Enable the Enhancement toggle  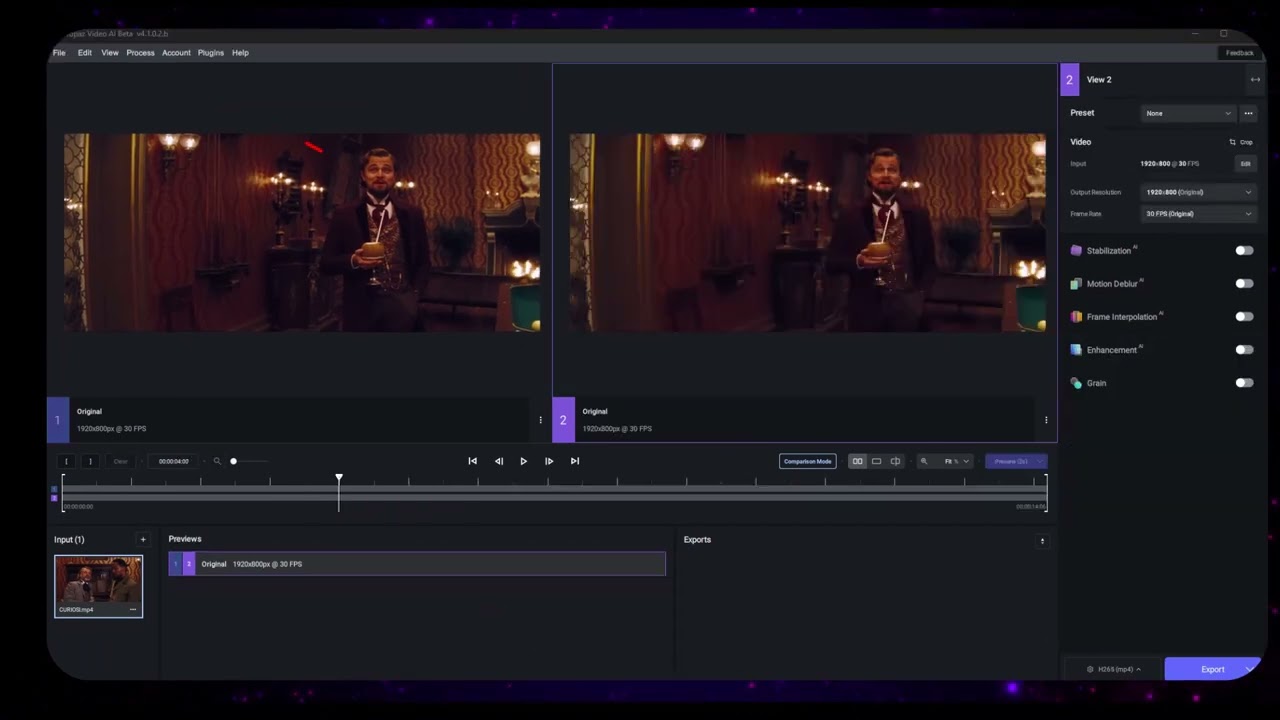click(x=1244, y=350)
